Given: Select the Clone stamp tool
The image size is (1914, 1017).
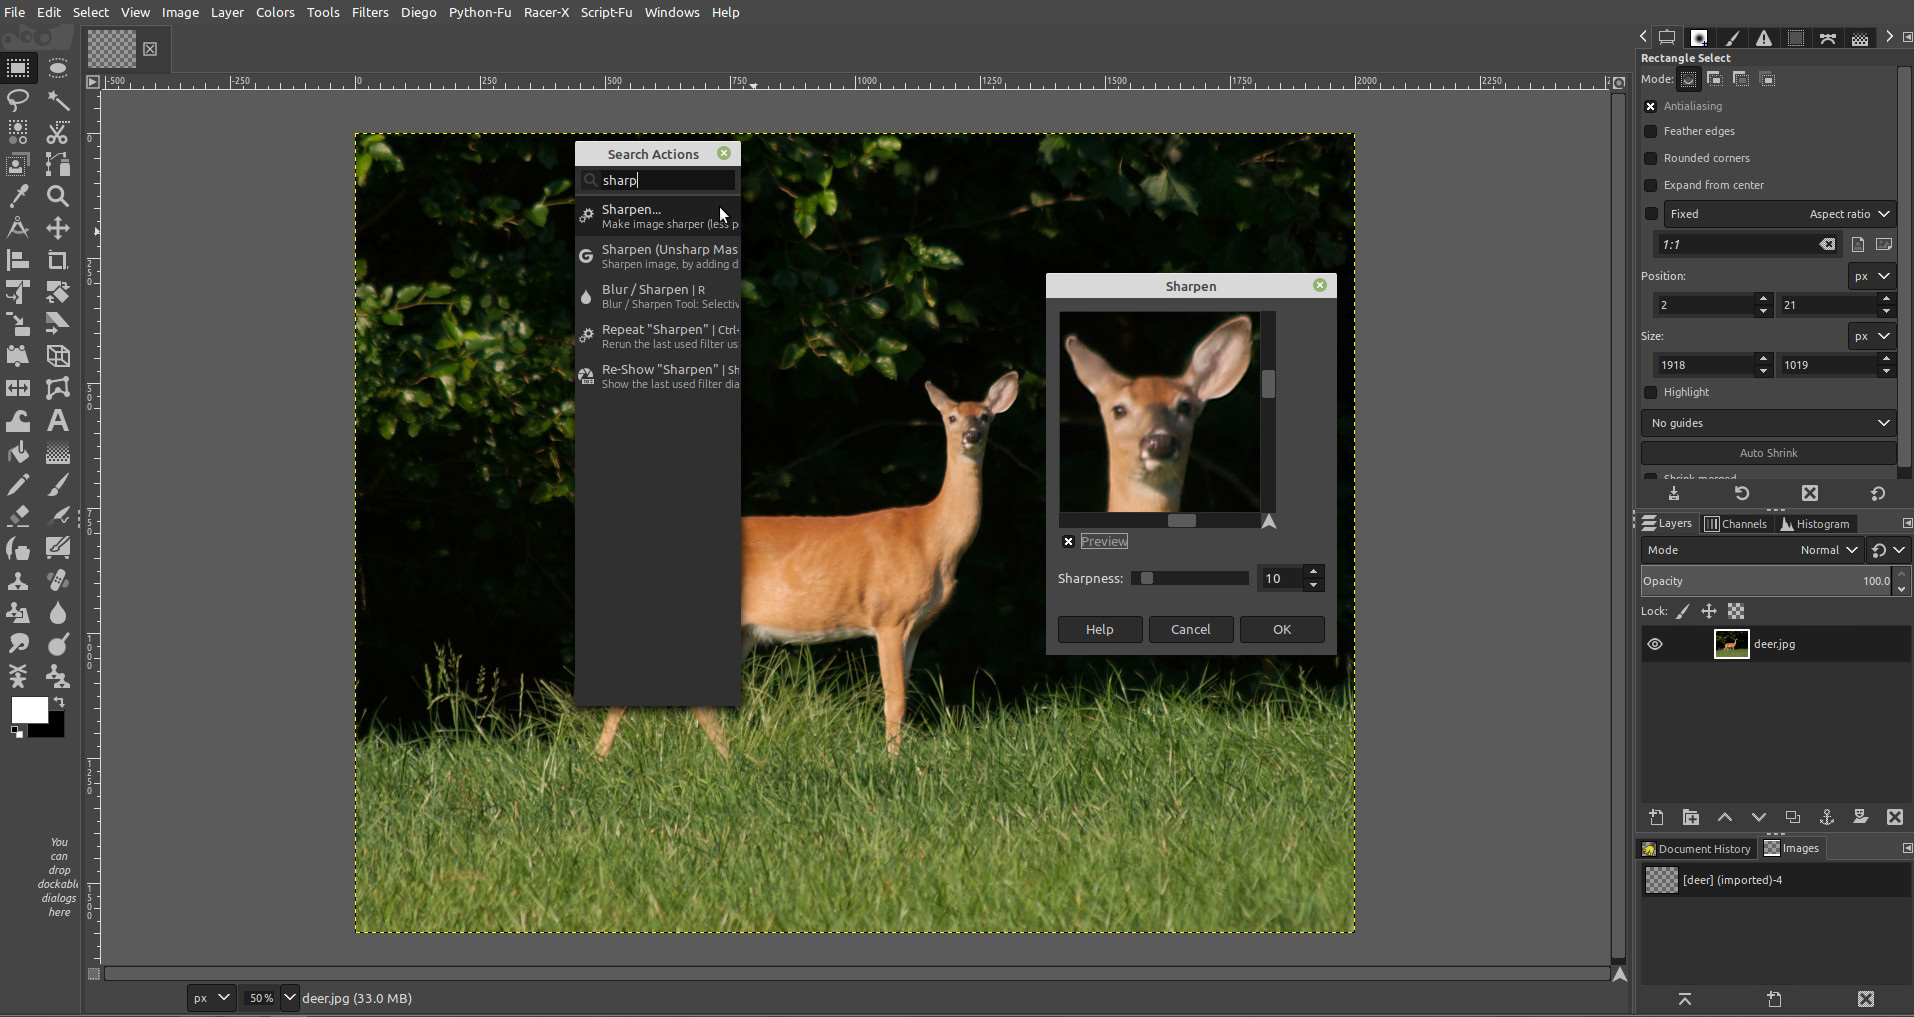Looking at the screenshot, I should point(18,580).
